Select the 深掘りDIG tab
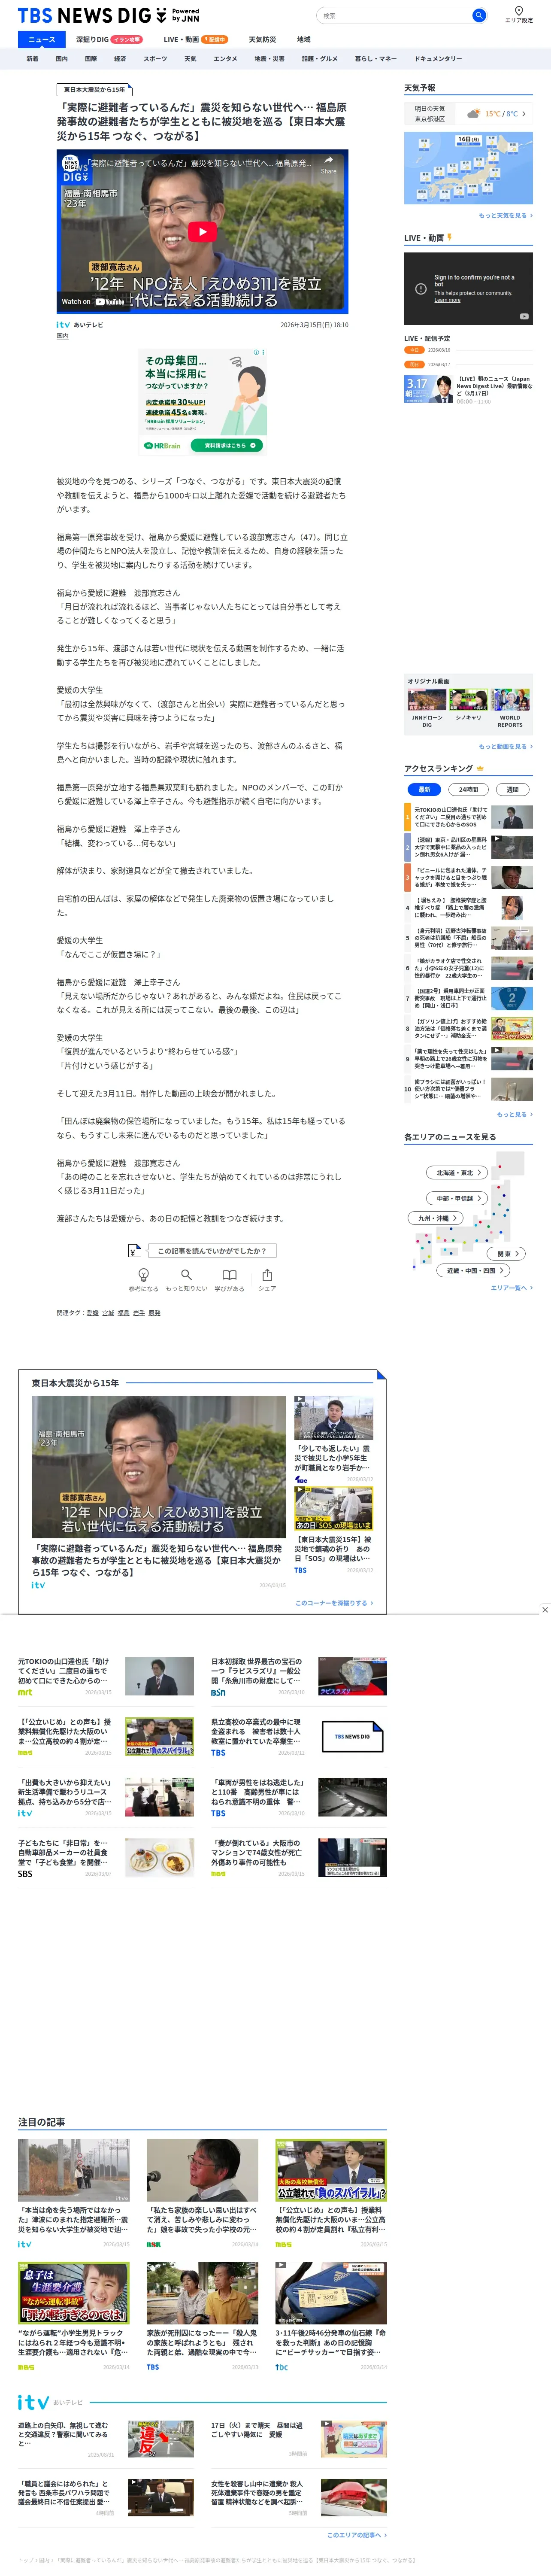 (x=109, y=40)
